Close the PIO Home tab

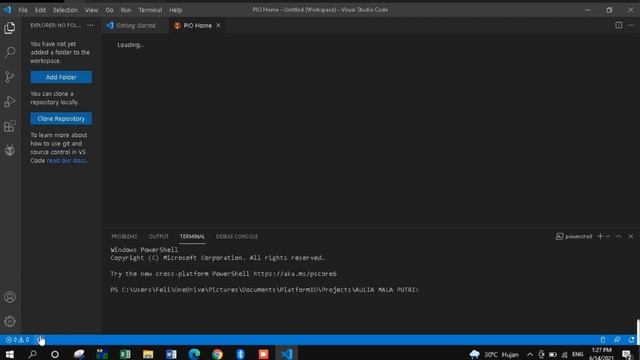tap(218, 25)
